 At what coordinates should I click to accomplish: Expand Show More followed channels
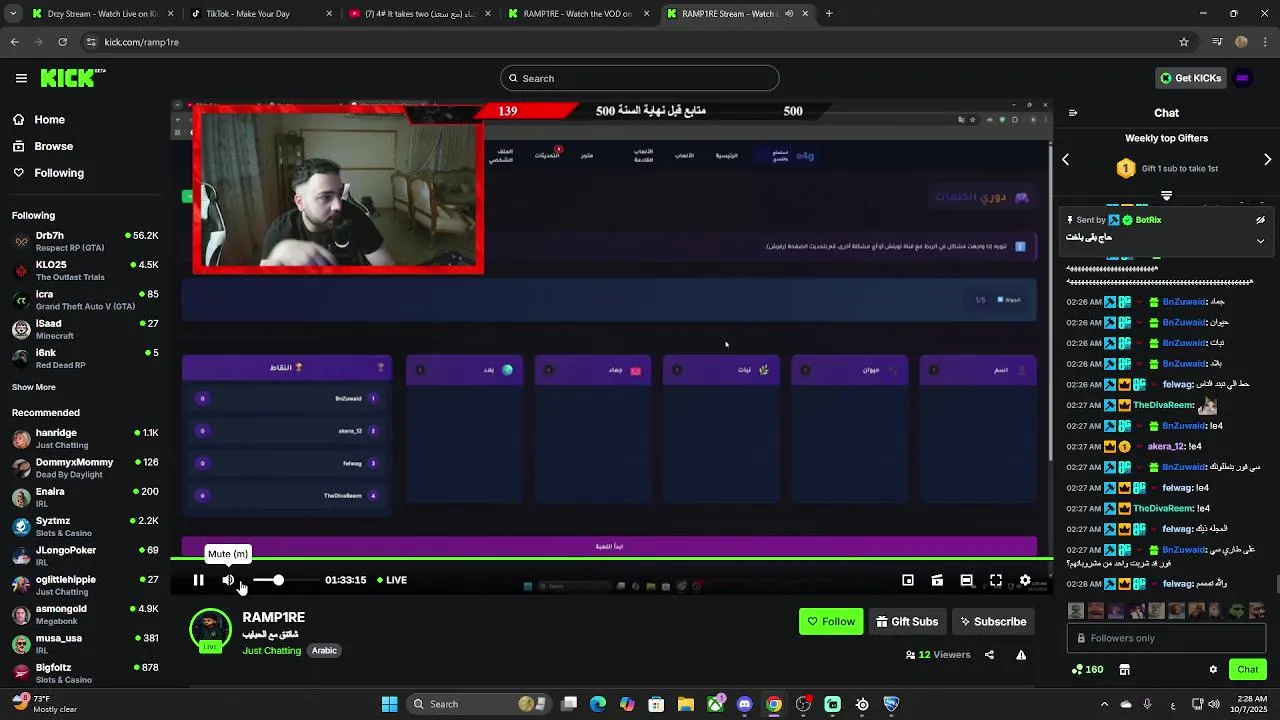[x=34, y=387]
